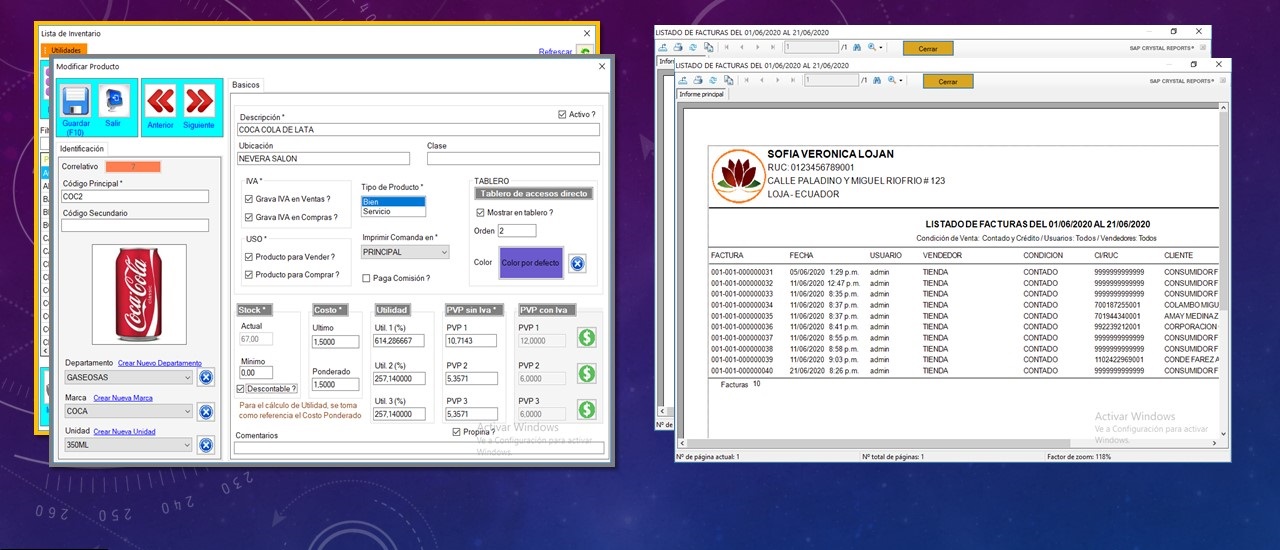Uncheck the Activo checkbox
The width and height of the screenshot is (1280, 550).
pyautogui.click(x=562, y=115)
